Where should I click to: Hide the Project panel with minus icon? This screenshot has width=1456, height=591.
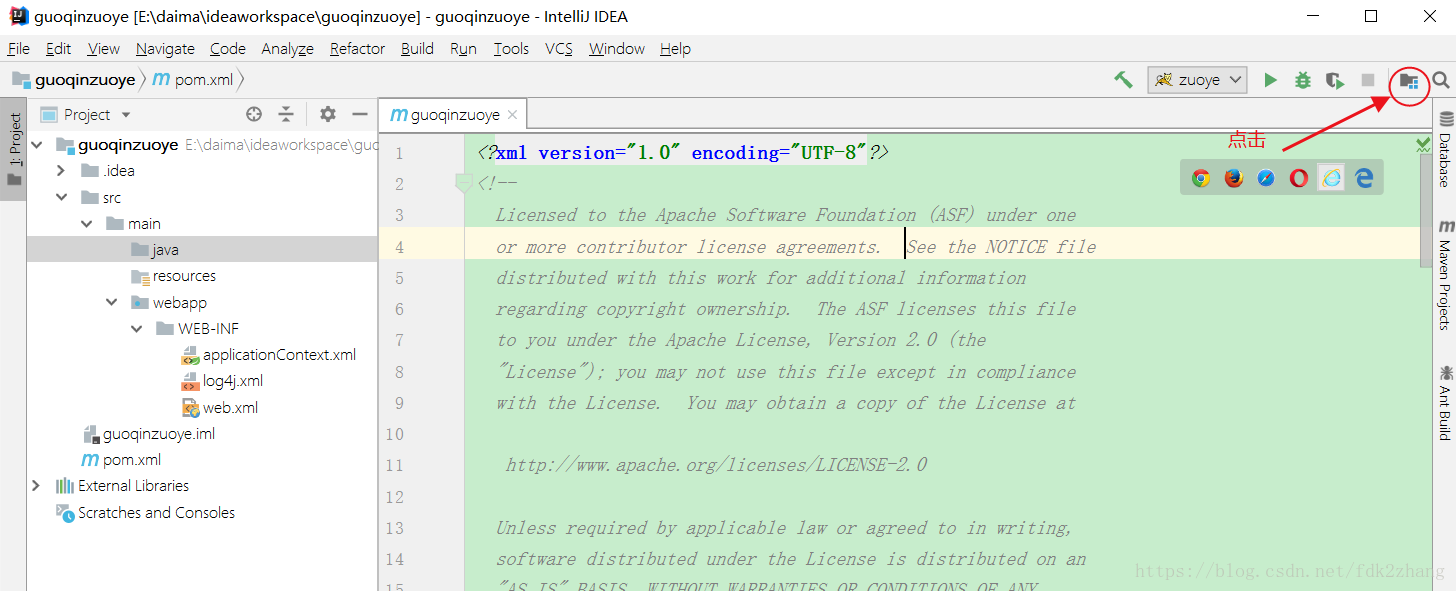pyautogui.click(x=360, y=114)
